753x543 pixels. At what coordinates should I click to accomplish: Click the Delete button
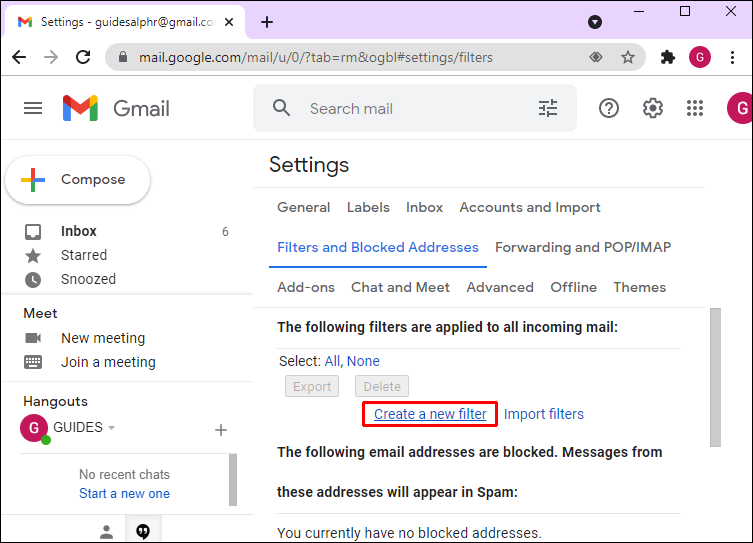pos(382,386)
